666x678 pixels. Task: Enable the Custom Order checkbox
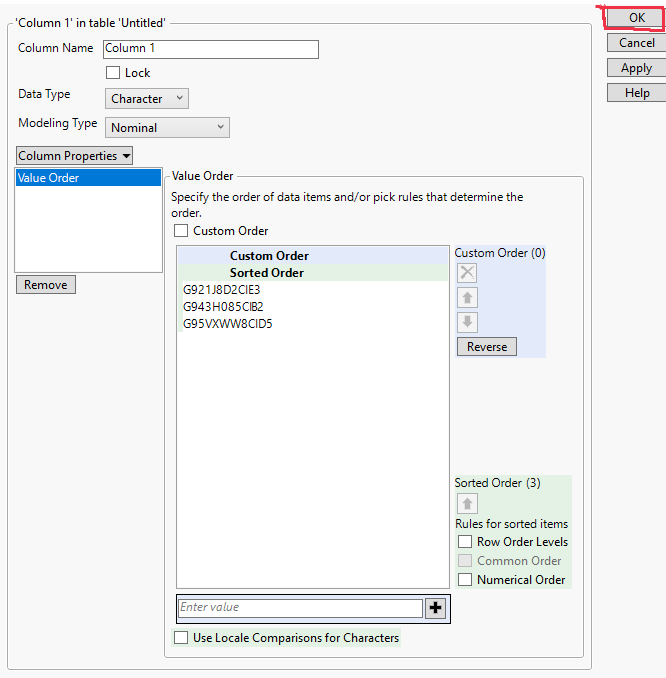coord(181,230)
